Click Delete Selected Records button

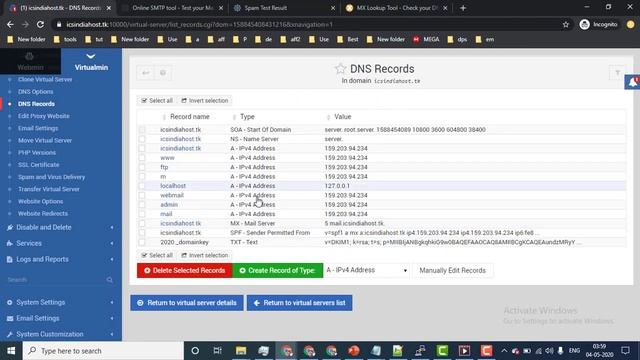(x=184, y=270)
